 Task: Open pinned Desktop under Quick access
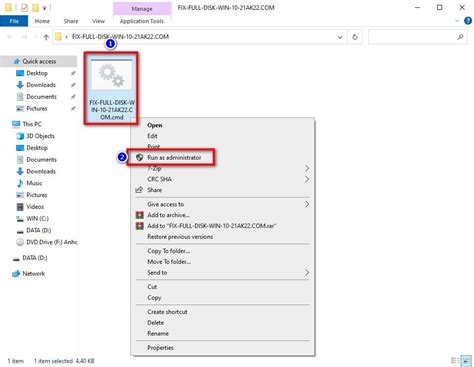pyautogui.click(x=37, y=73)
